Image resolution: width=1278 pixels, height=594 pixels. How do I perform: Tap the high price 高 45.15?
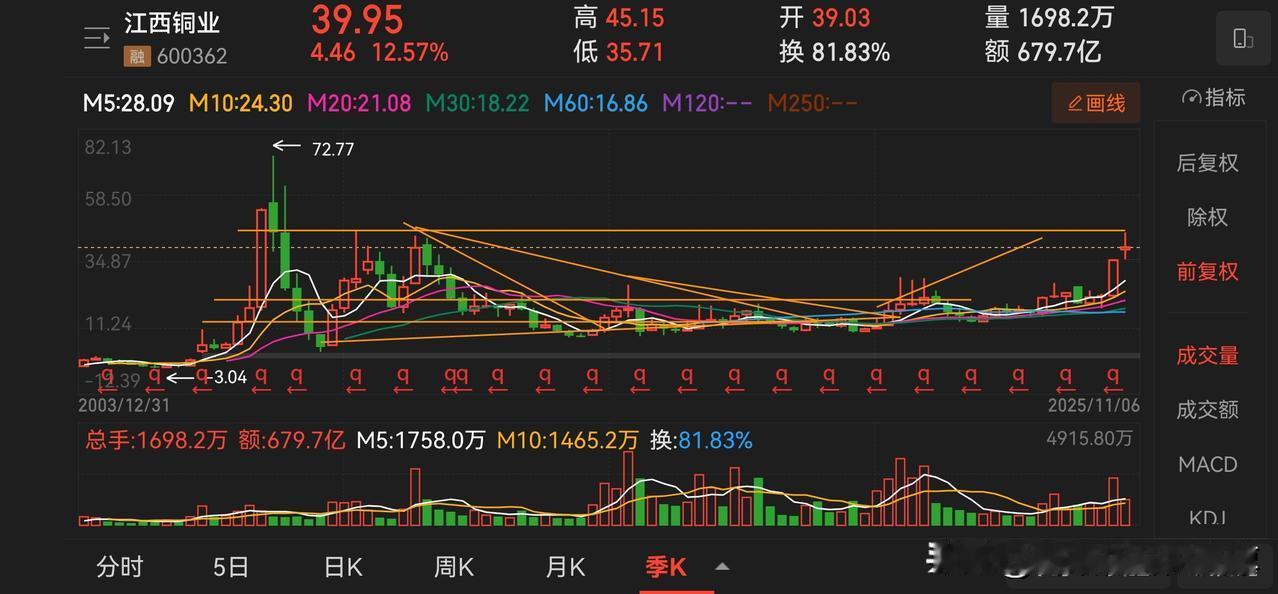[x=619, y=17]
